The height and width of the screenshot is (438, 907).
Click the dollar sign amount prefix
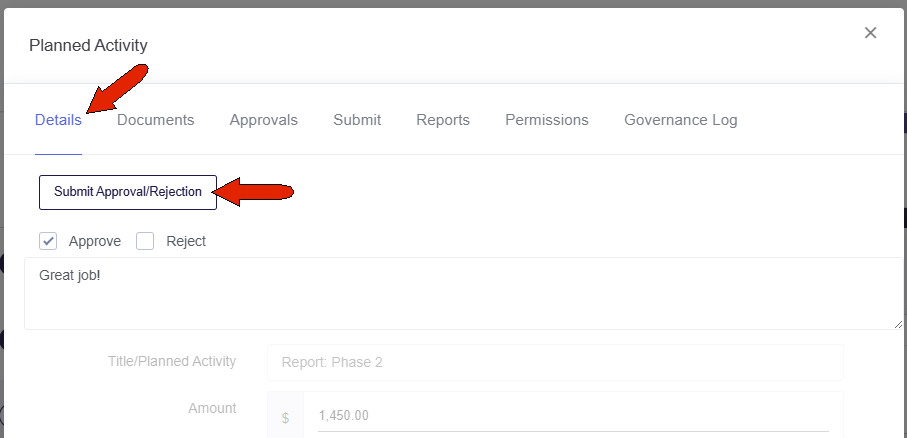click(285, 418)
